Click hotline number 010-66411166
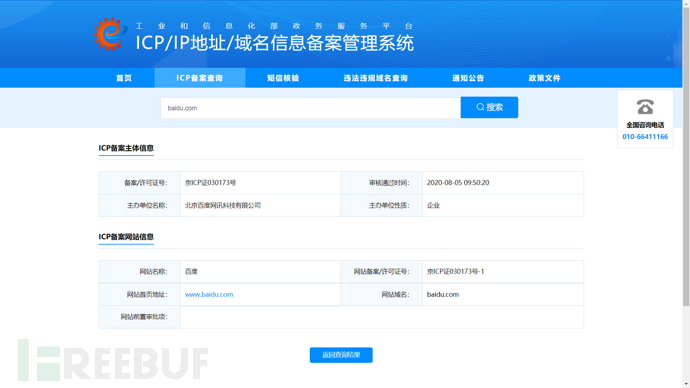The image size is (690, 388). (645, 136)
